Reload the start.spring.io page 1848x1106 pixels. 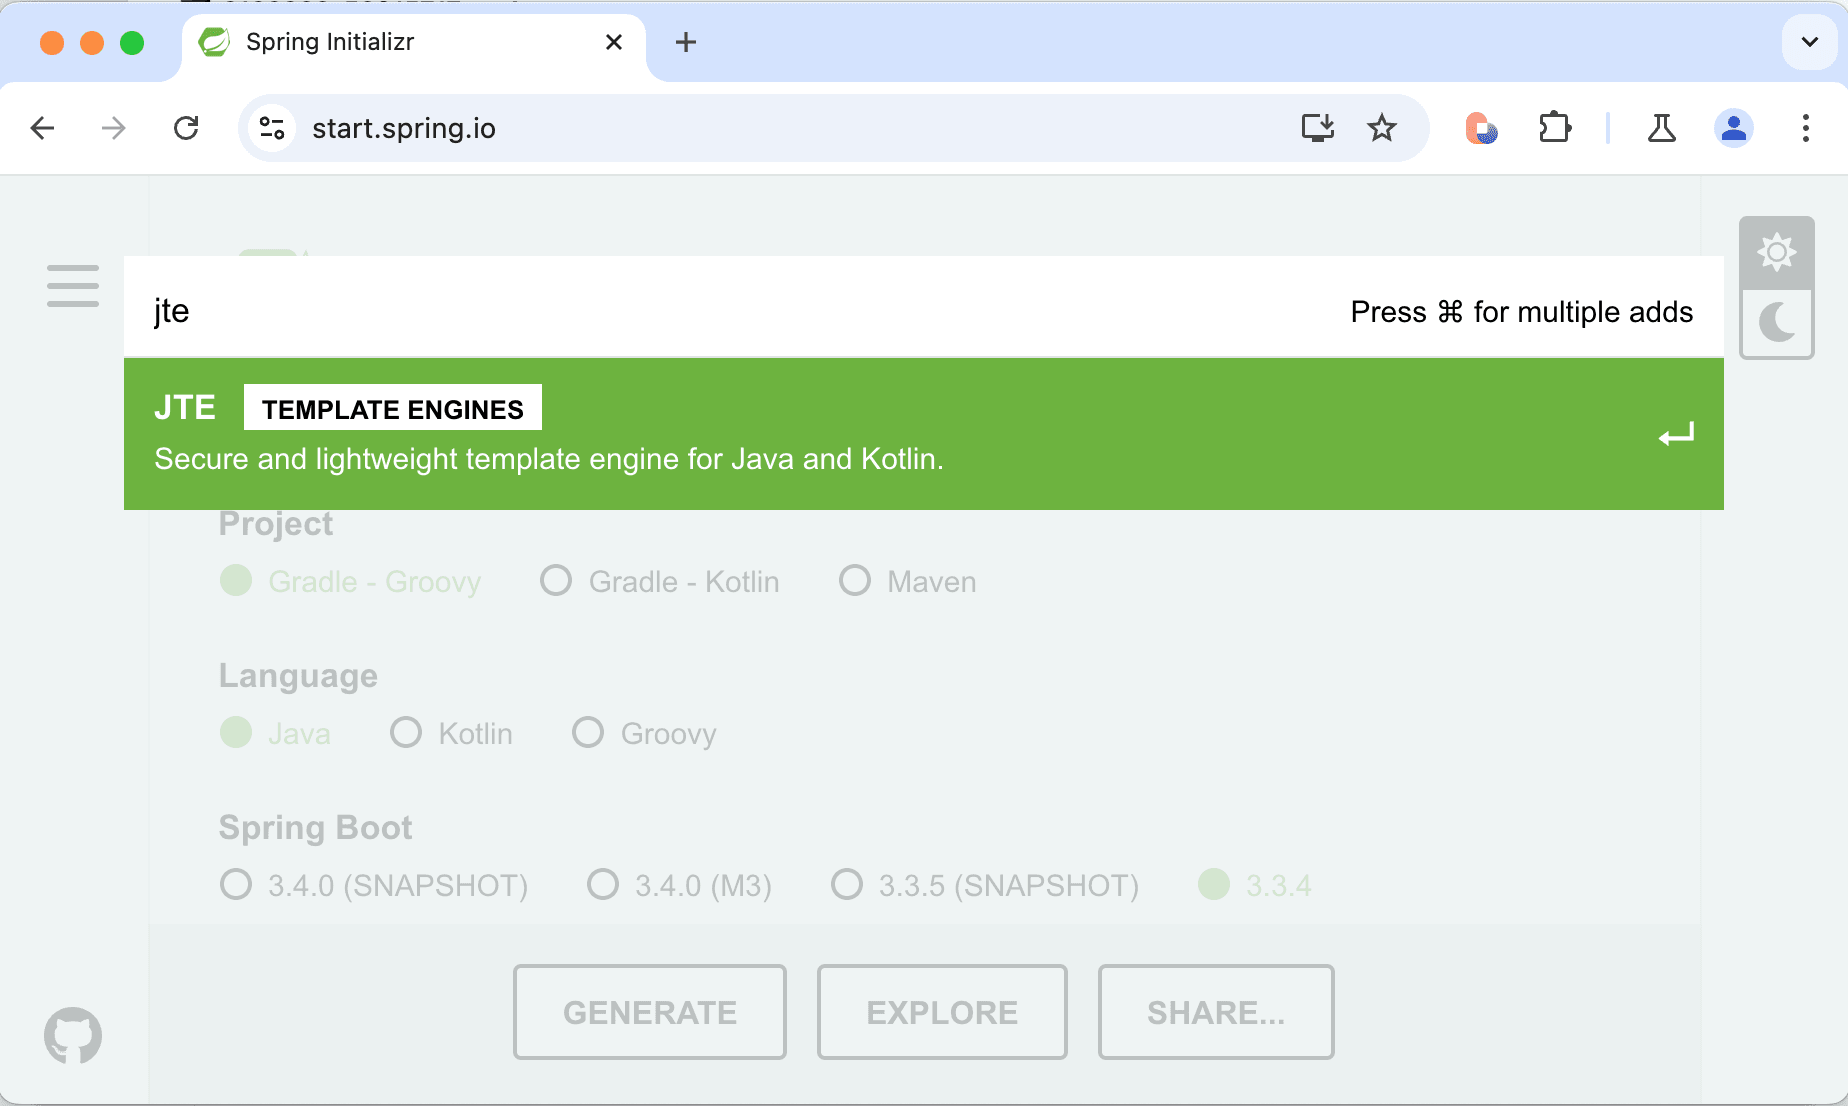(186, 128)
